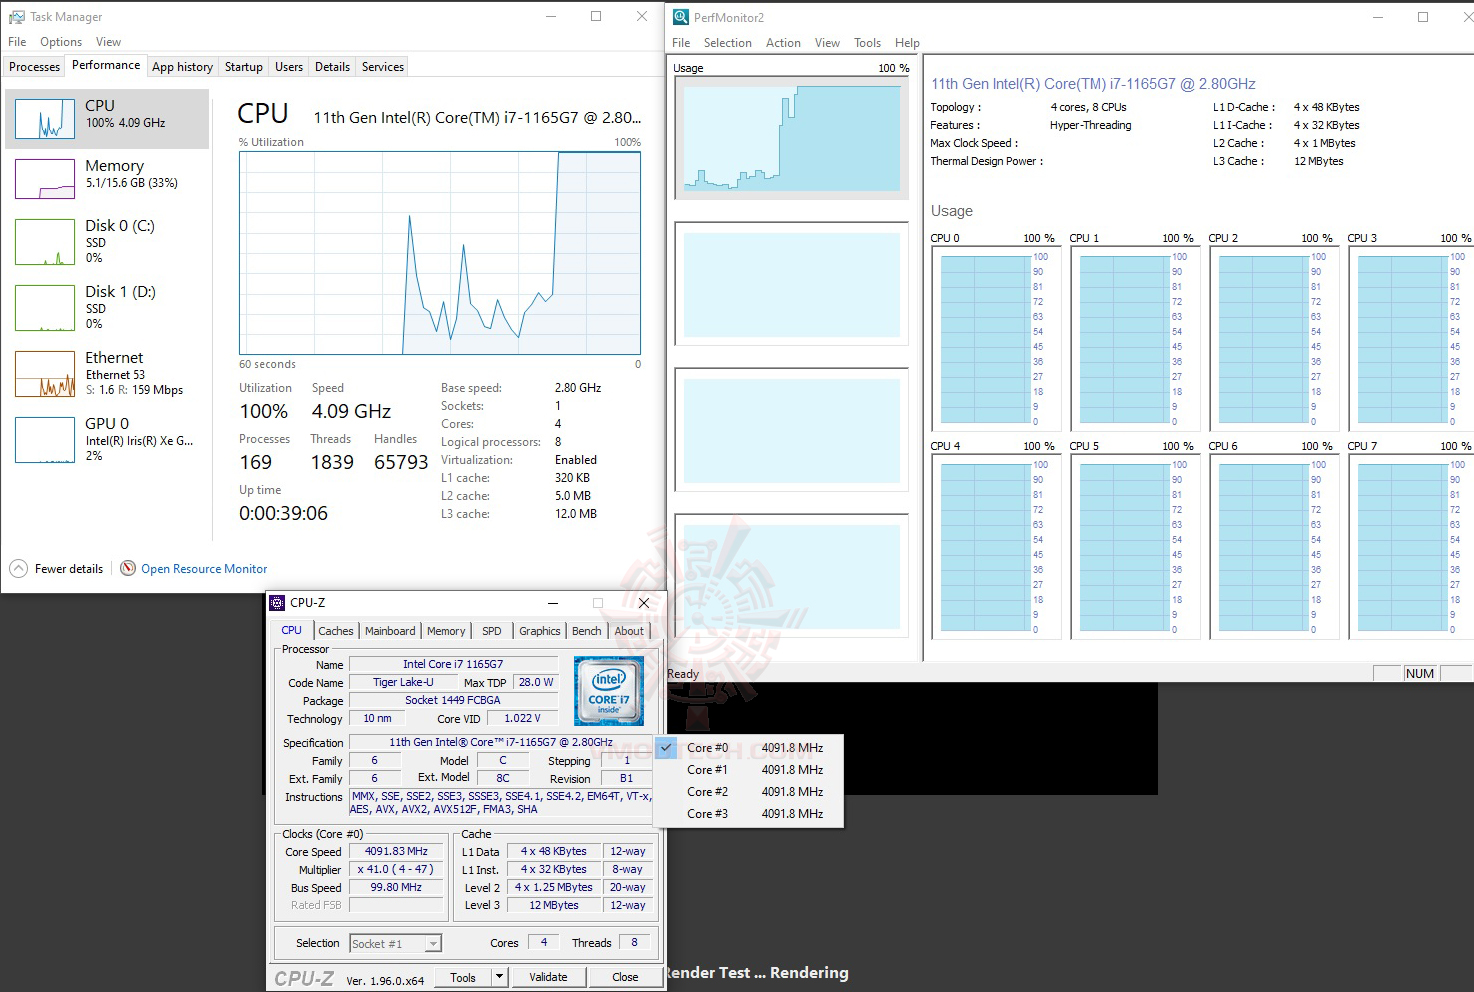1474x992 pixels.
Task: Open the Mainboard tab in CPU-Z
Action: [390, 631]
